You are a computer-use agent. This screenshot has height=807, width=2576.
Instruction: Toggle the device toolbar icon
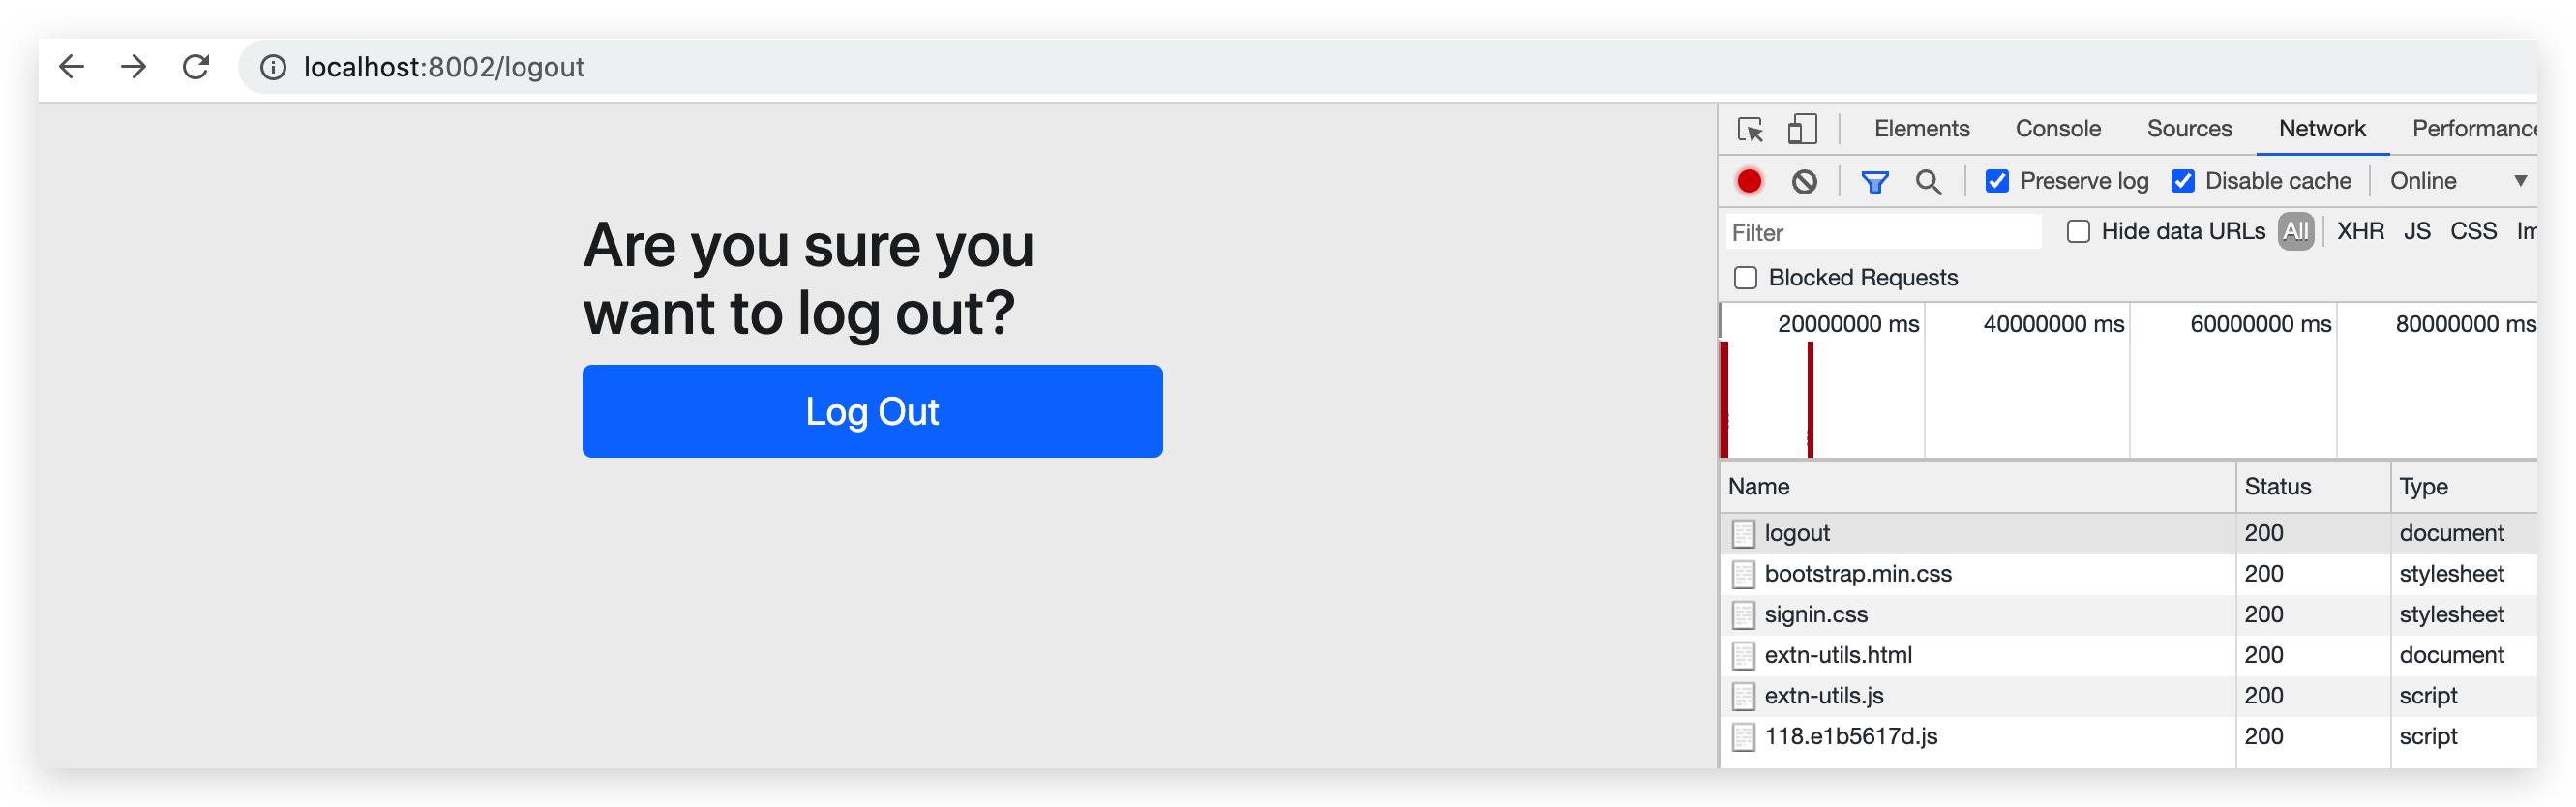tap(1802, 129)
